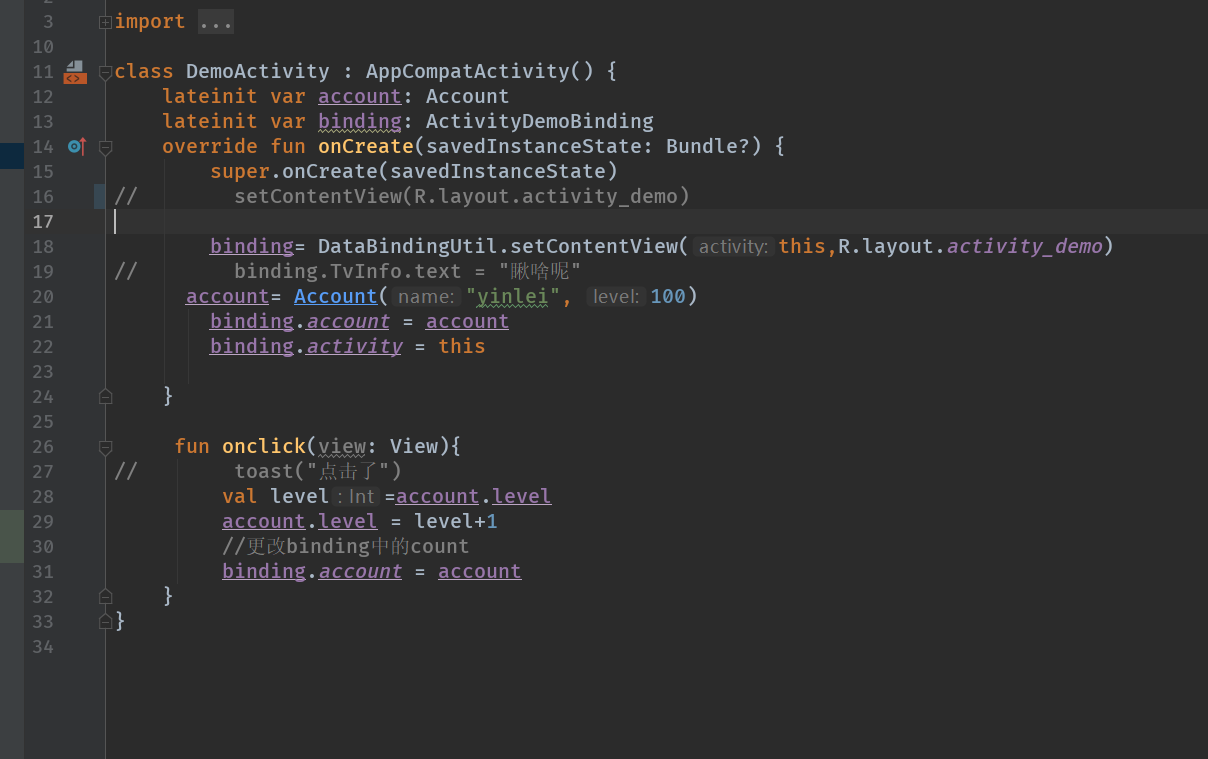Screen dimensions: 1208x759
Task: Click the underlined binding variable on line 18
Action: pyautogui.click(x=251, y=246)
